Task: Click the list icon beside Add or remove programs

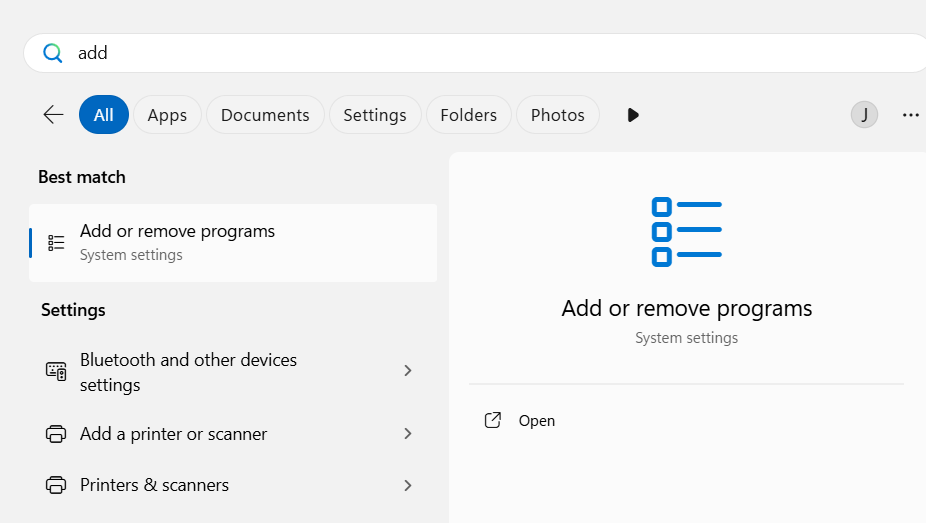Action: (x=56, y=243)
